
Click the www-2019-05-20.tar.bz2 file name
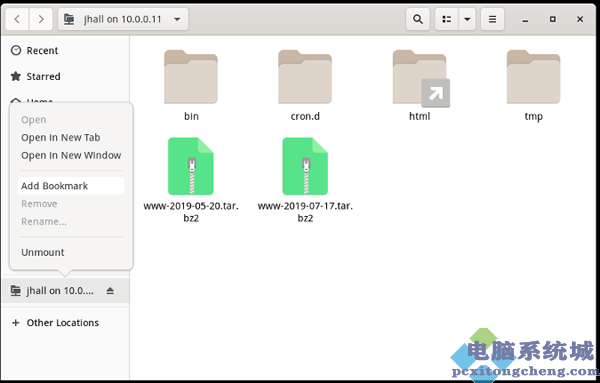tap(191, 212)
